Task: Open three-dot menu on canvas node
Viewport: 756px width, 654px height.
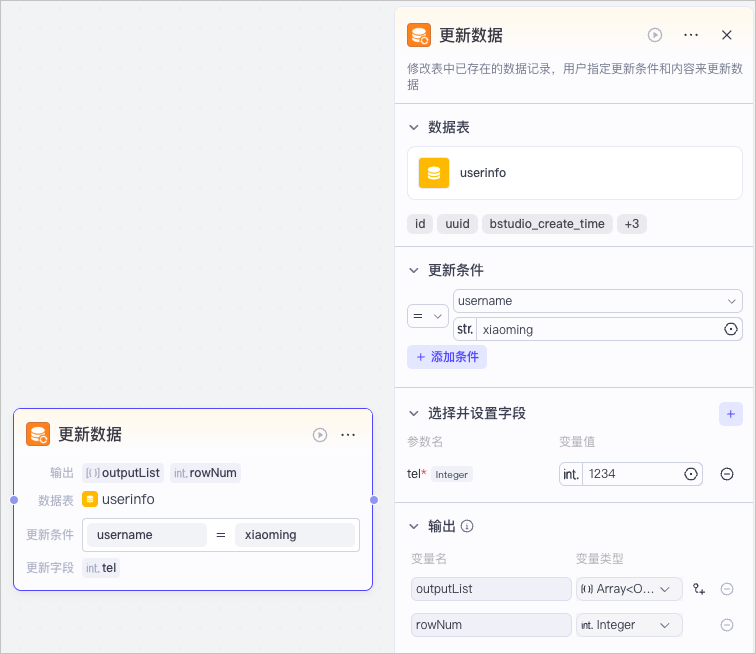Action: 348,435
